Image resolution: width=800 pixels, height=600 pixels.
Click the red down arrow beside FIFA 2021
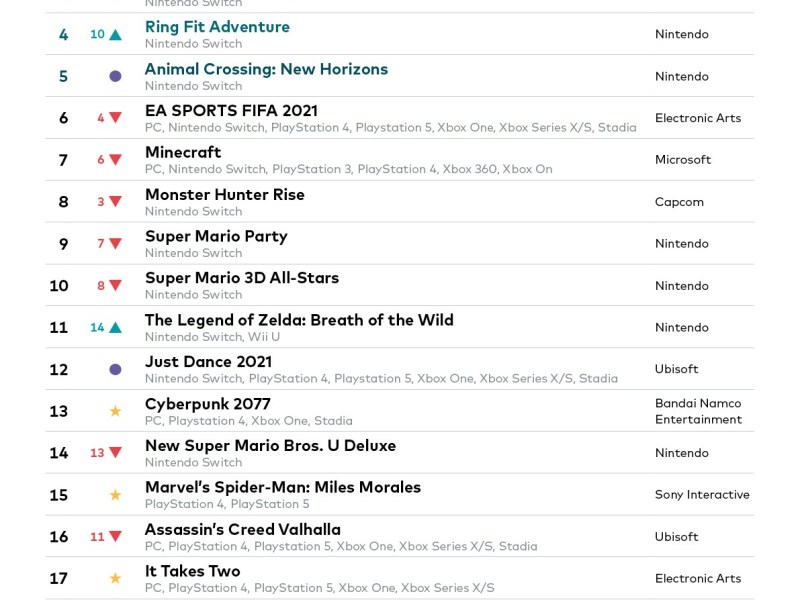coord(115,118)
